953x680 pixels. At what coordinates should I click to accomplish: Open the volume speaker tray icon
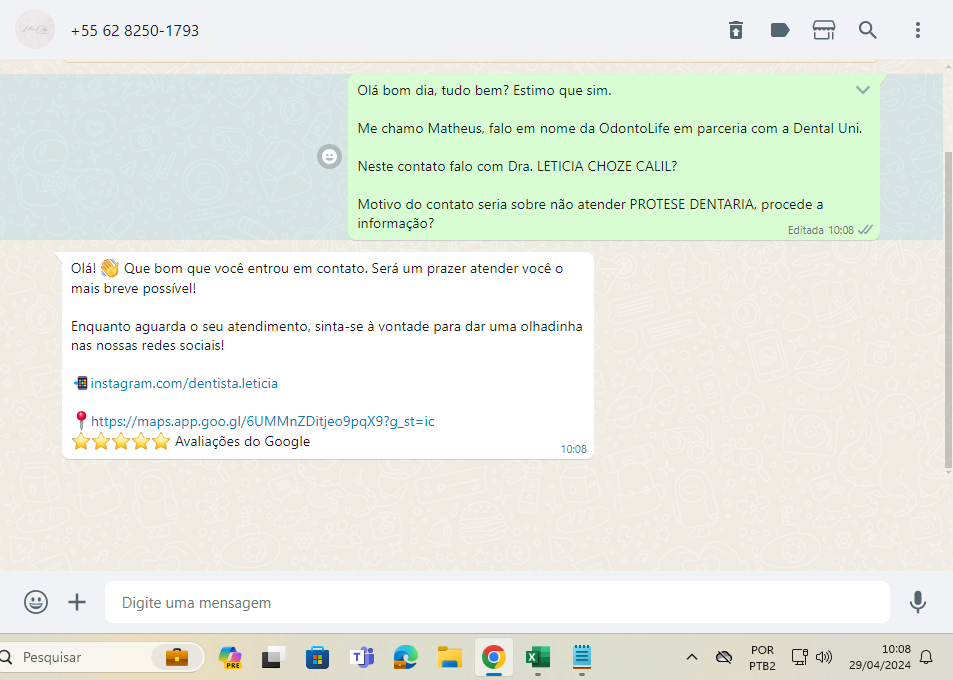click(824, 657)
